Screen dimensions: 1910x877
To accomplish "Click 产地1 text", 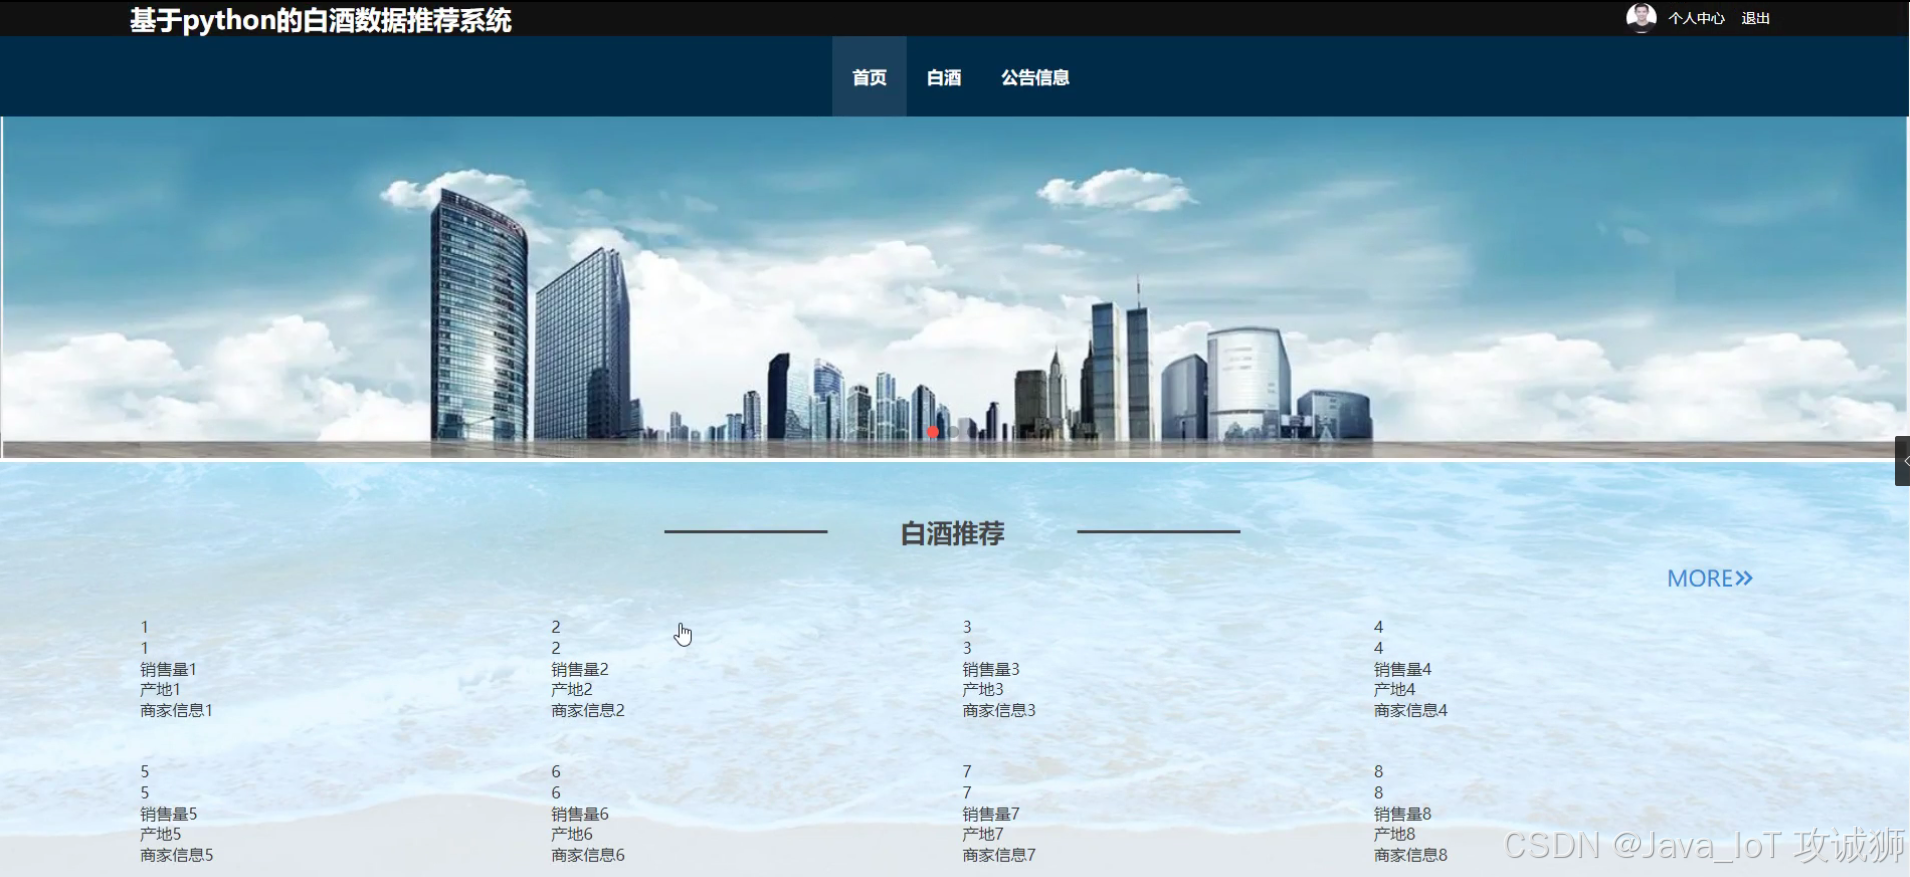I will [x=160, y=689].
